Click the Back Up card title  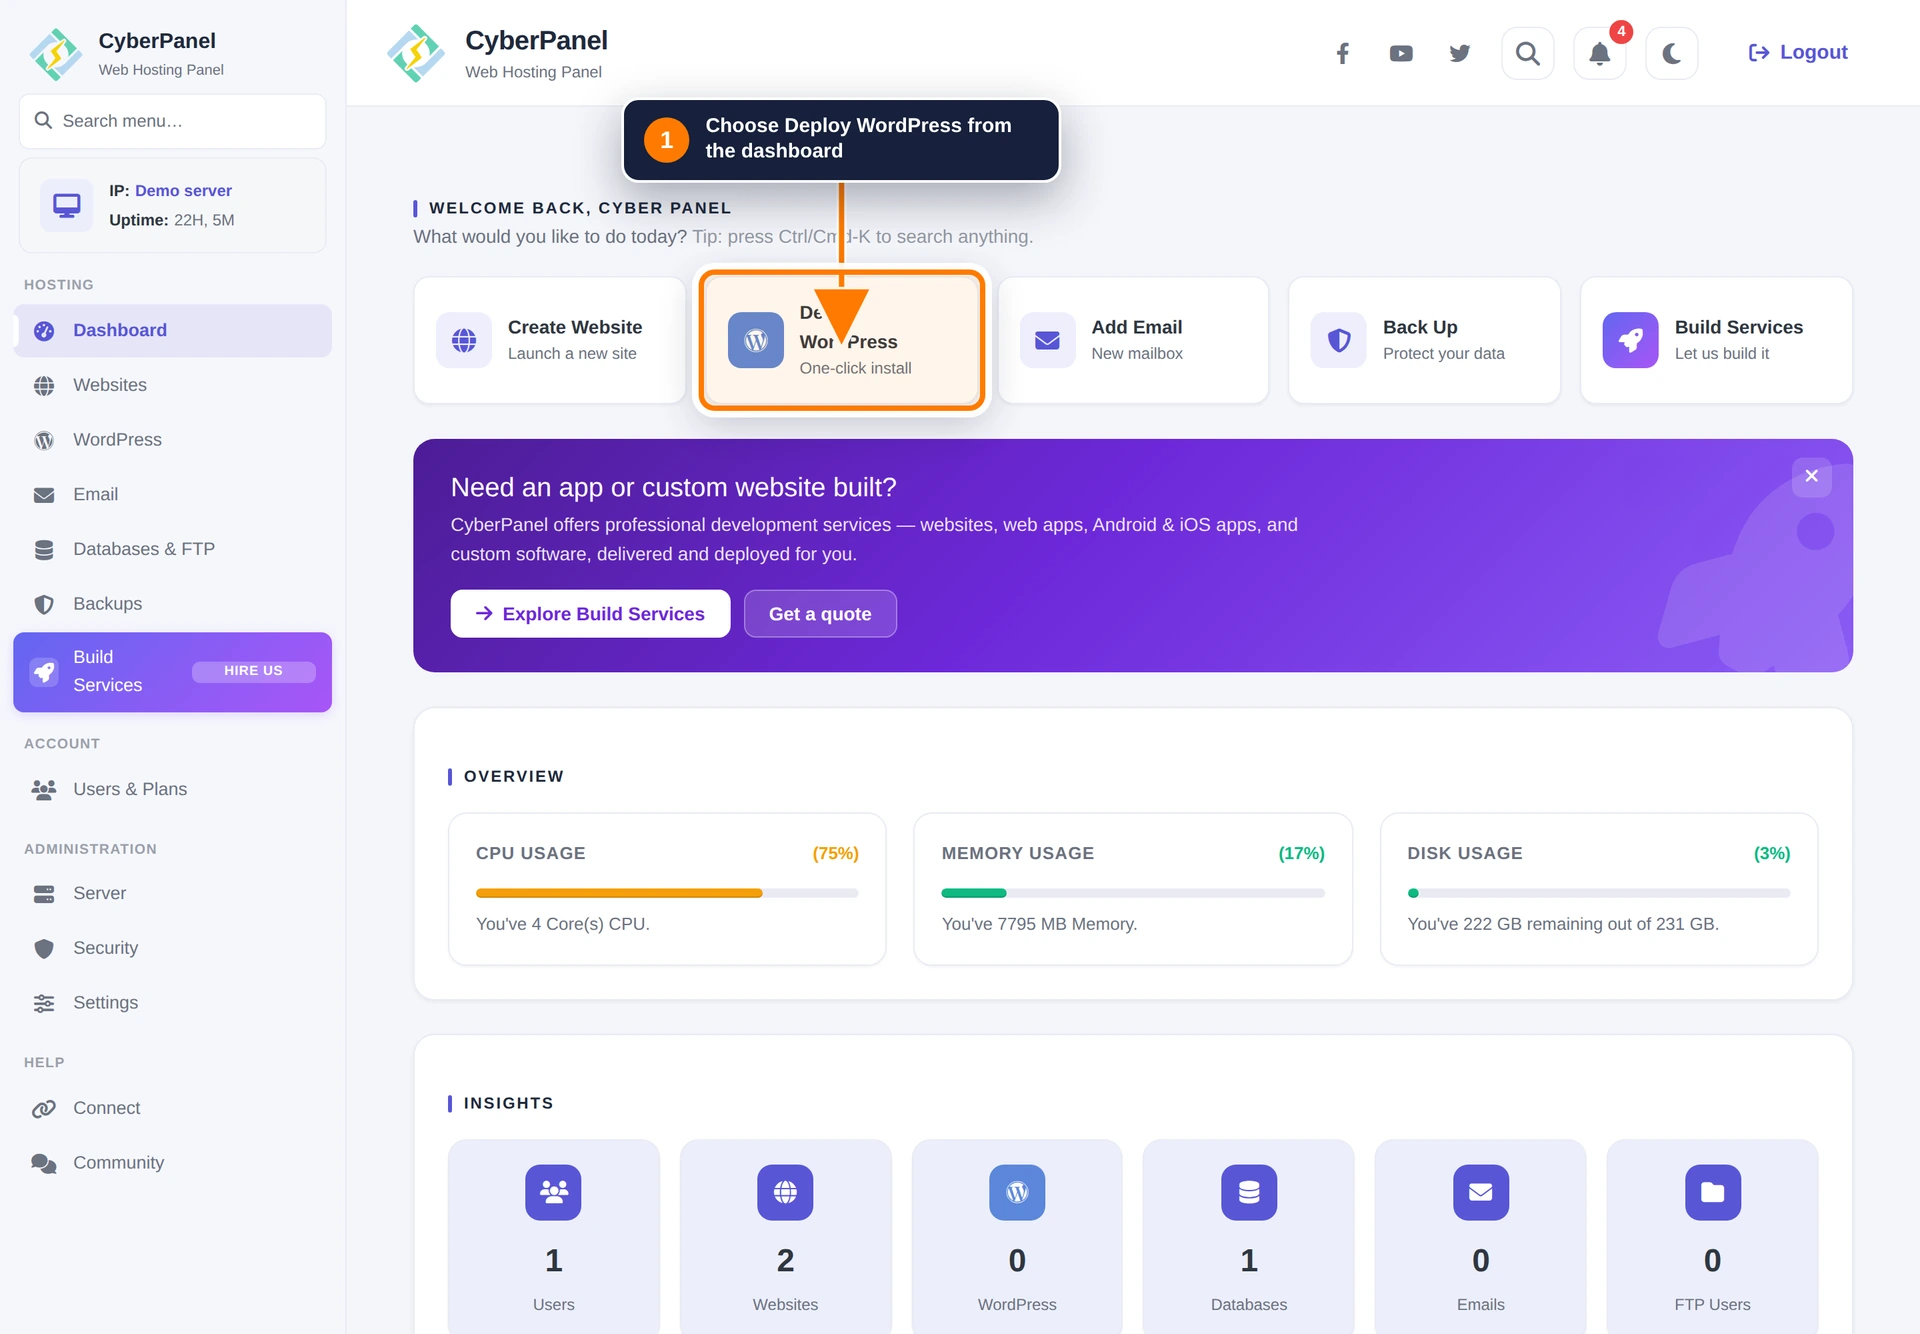pyautogui.click(x=1420, y=327)
